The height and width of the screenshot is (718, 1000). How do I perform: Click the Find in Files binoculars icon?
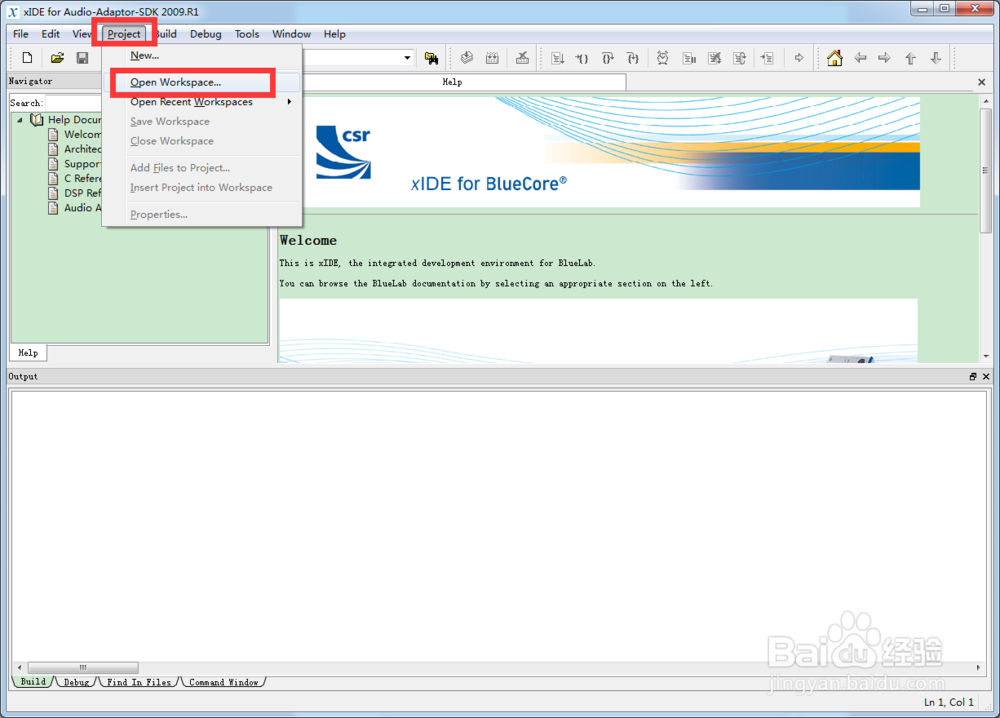pyautogui.click(x=432, y=58)
